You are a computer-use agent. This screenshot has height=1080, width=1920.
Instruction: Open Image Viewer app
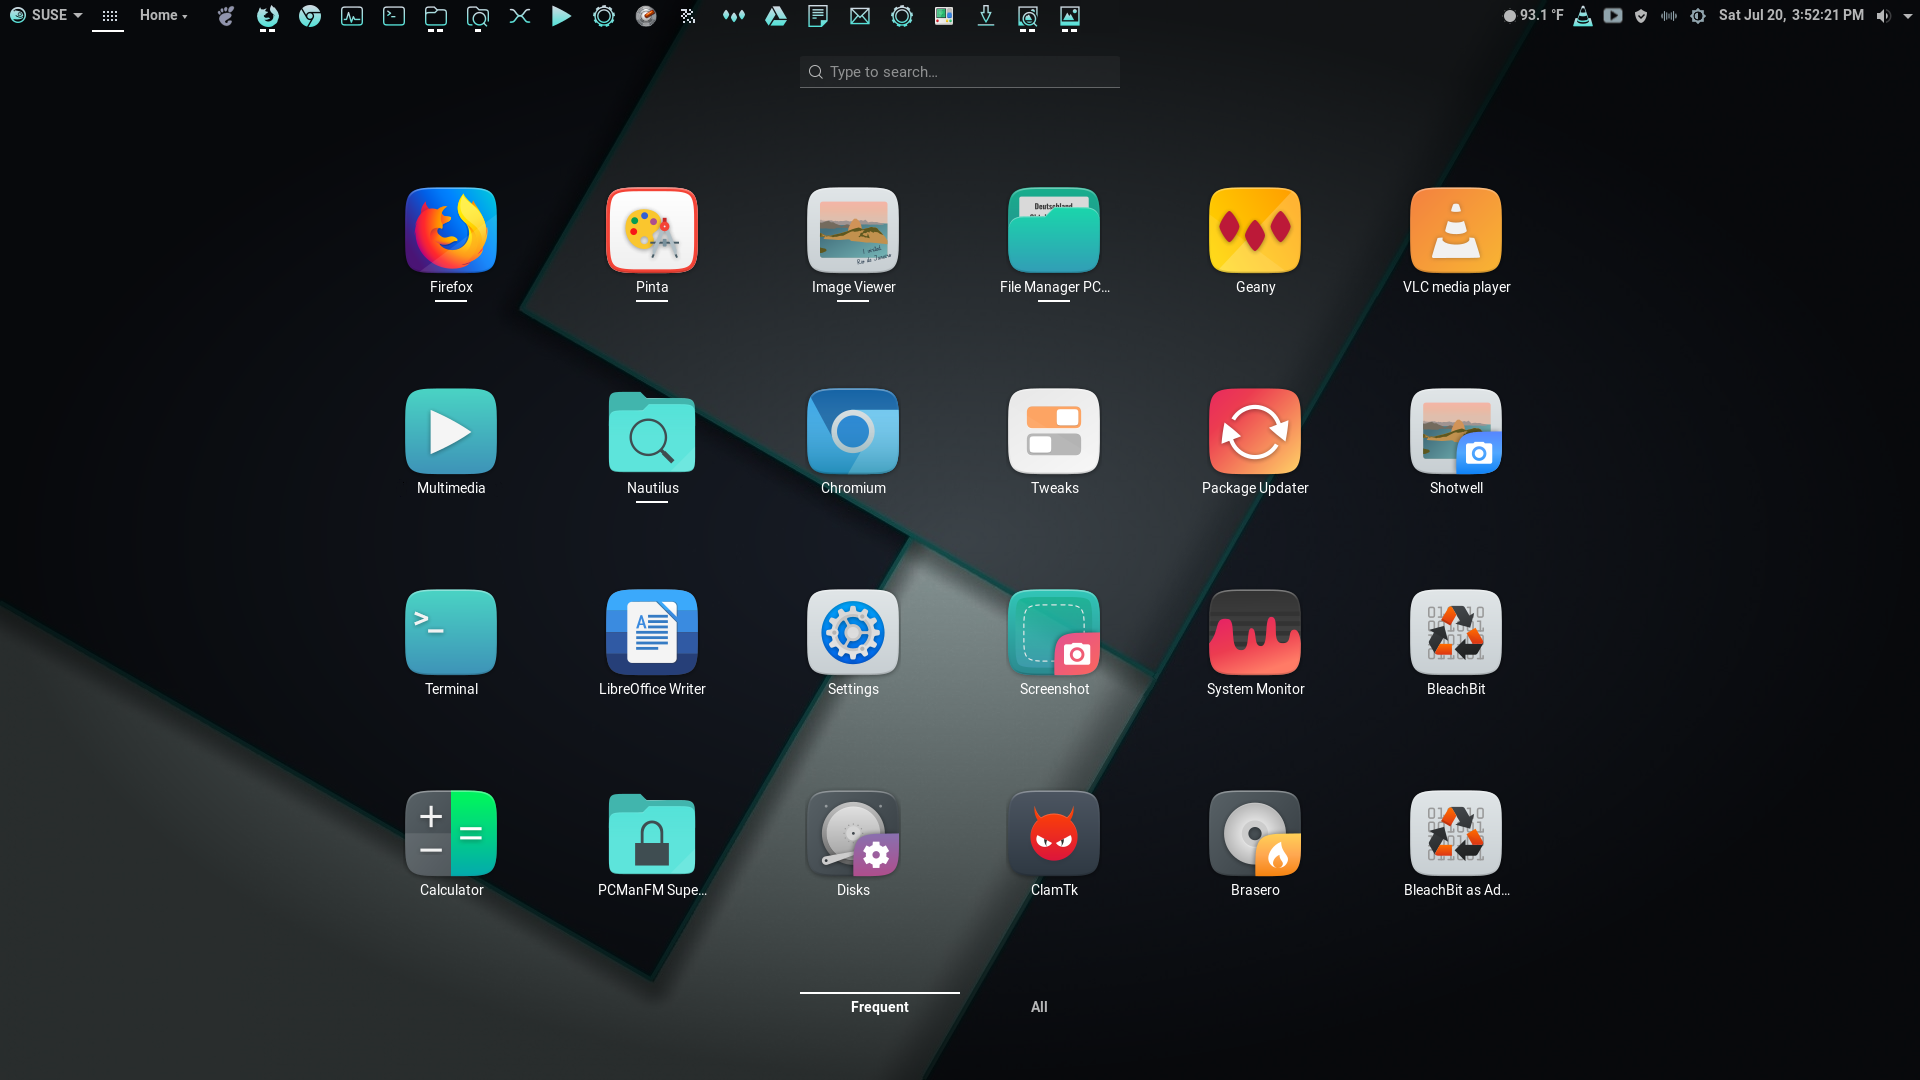click(853, 231)
